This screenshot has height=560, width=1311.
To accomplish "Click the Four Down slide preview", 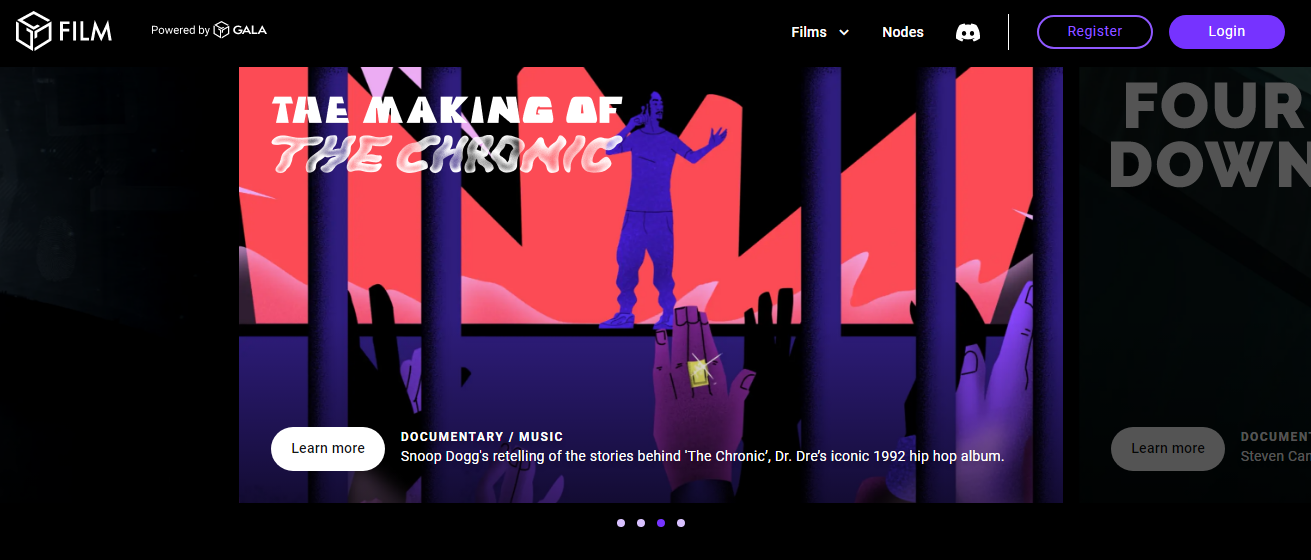I will 1195,285.
